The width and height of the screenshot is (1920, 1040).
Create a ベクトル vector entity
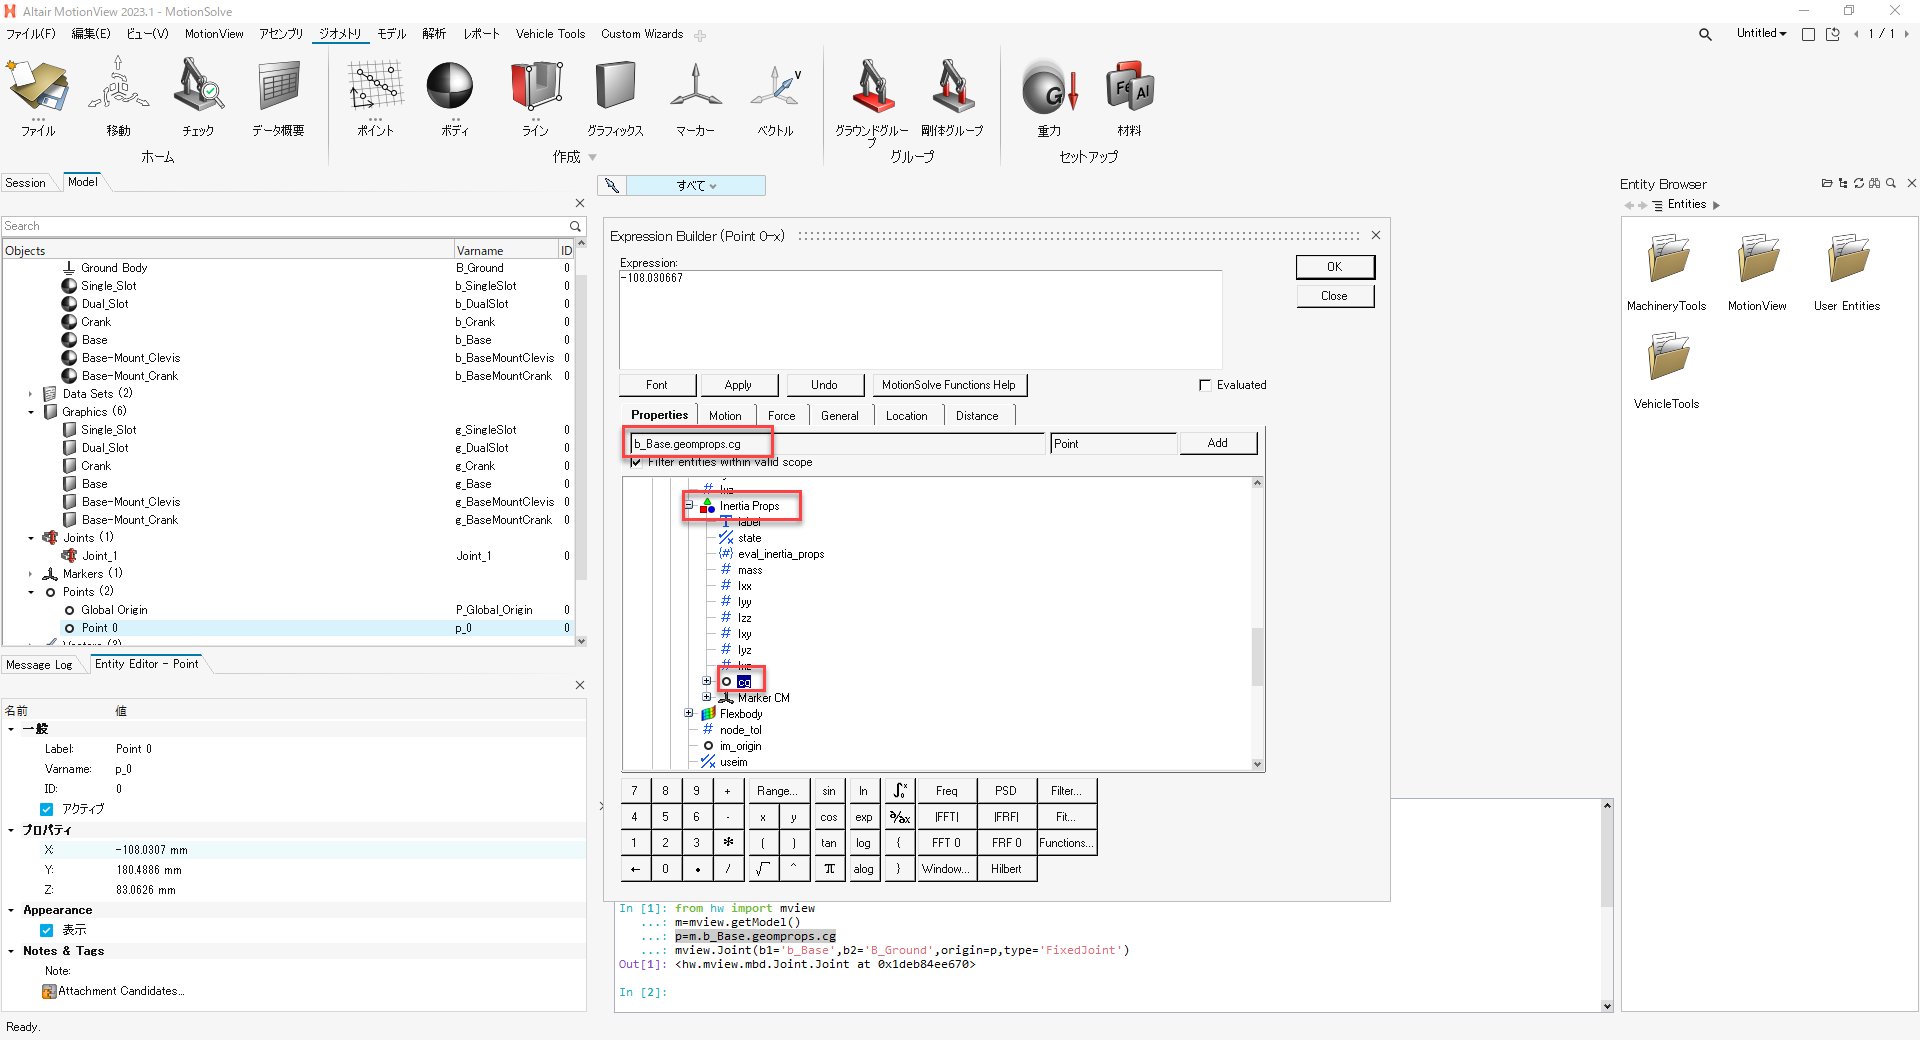coord(775,96)
